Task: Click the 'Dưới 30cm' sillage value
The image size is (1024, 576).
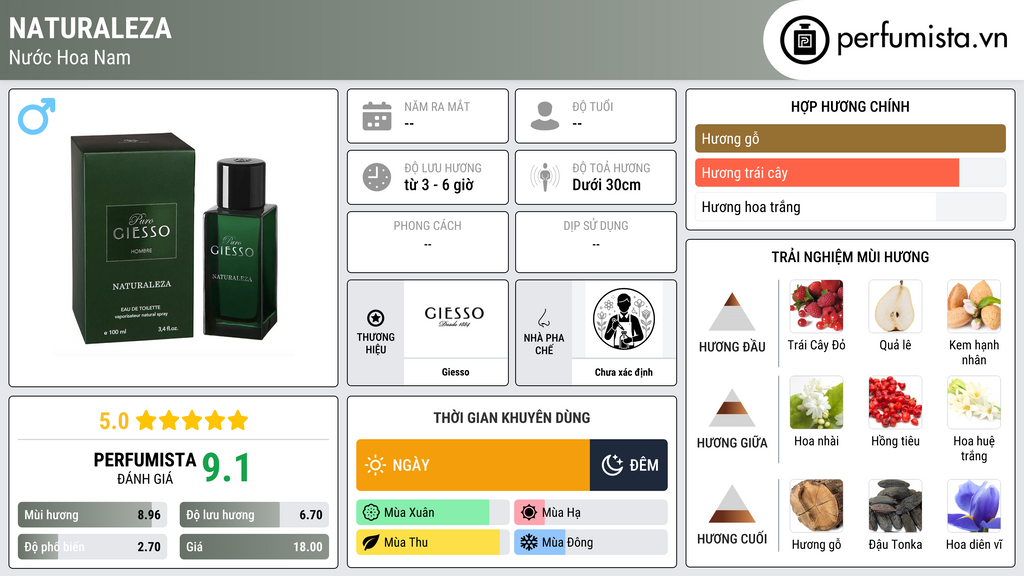Action: (607, 185)
